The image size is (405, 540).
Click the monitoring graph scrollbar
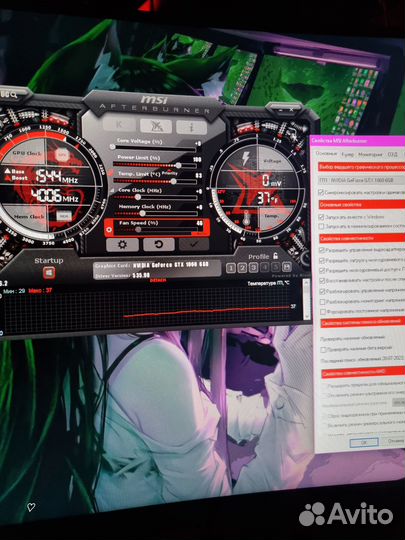[307, 300]
